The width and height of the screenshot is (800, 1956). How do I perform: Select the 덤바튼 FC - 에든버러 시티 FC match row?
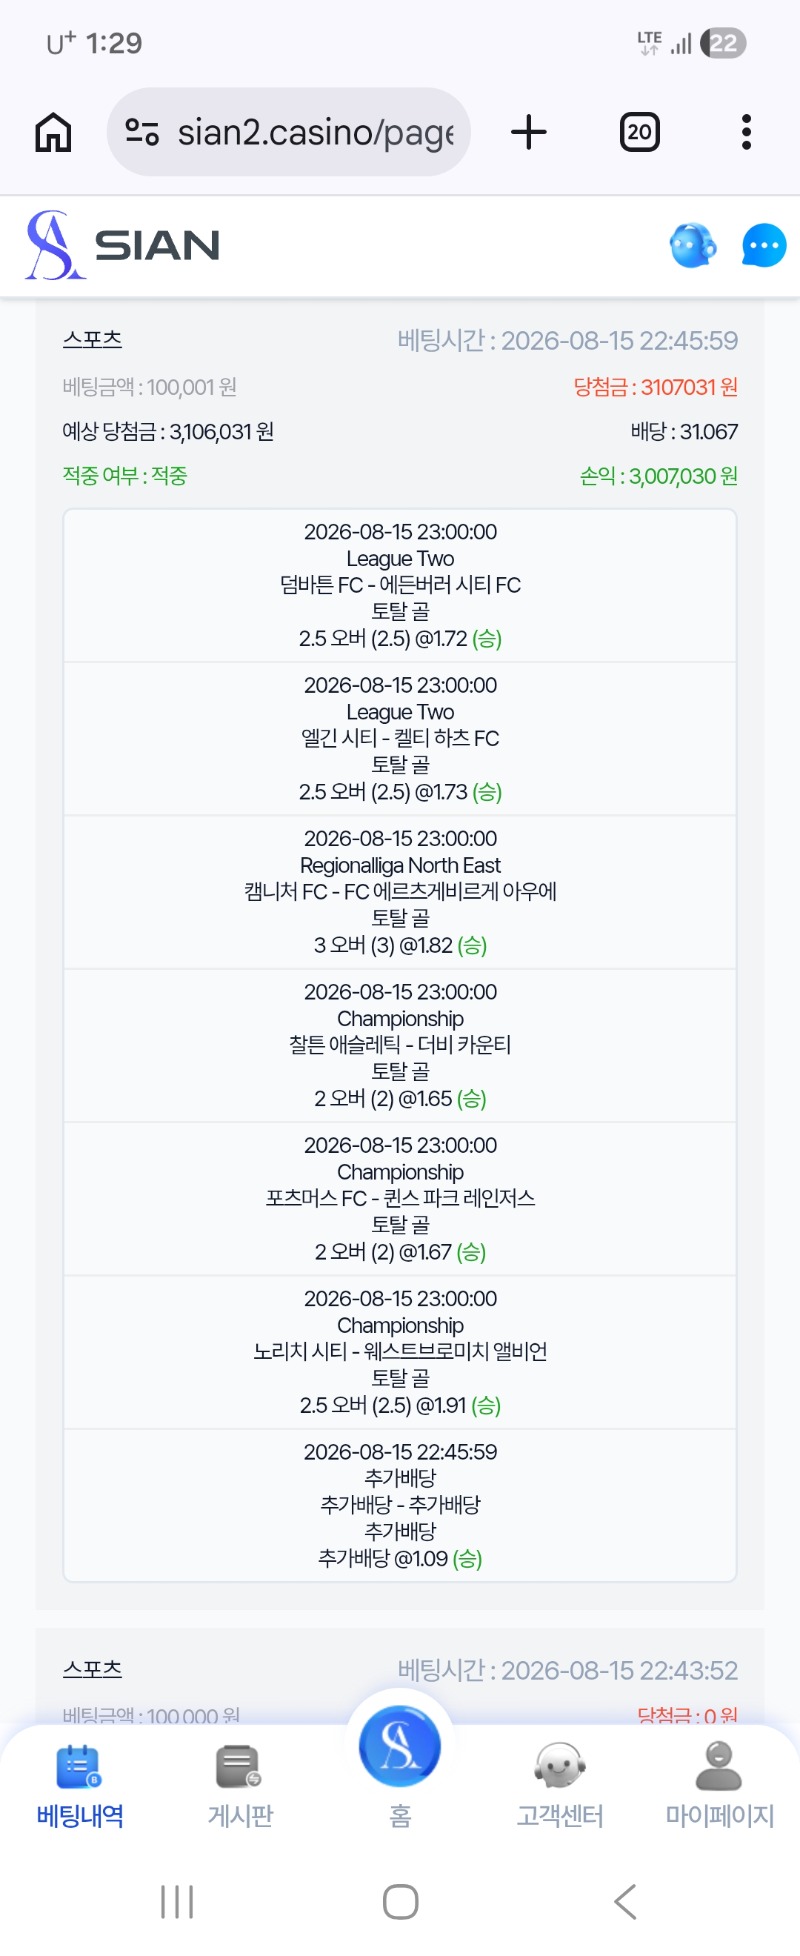coord(400,586)
